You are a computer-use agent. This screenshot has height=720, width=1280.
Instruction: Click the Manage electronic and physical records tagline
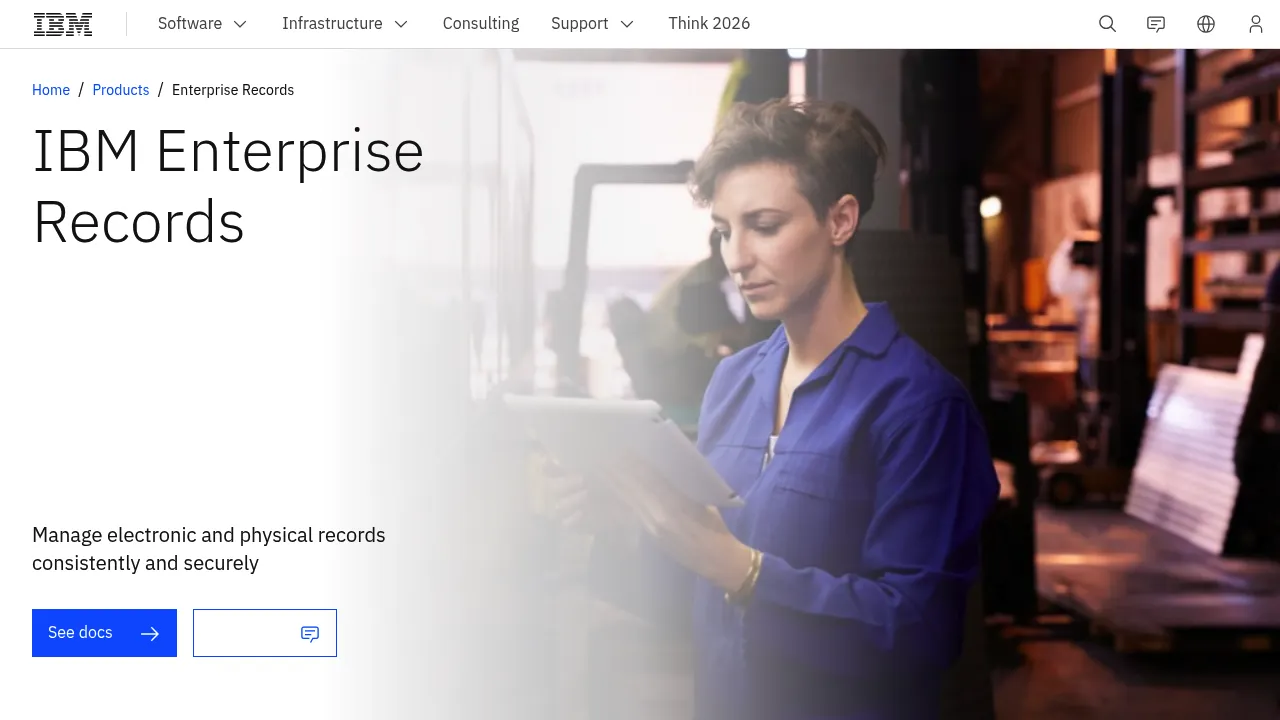[209, 549]
